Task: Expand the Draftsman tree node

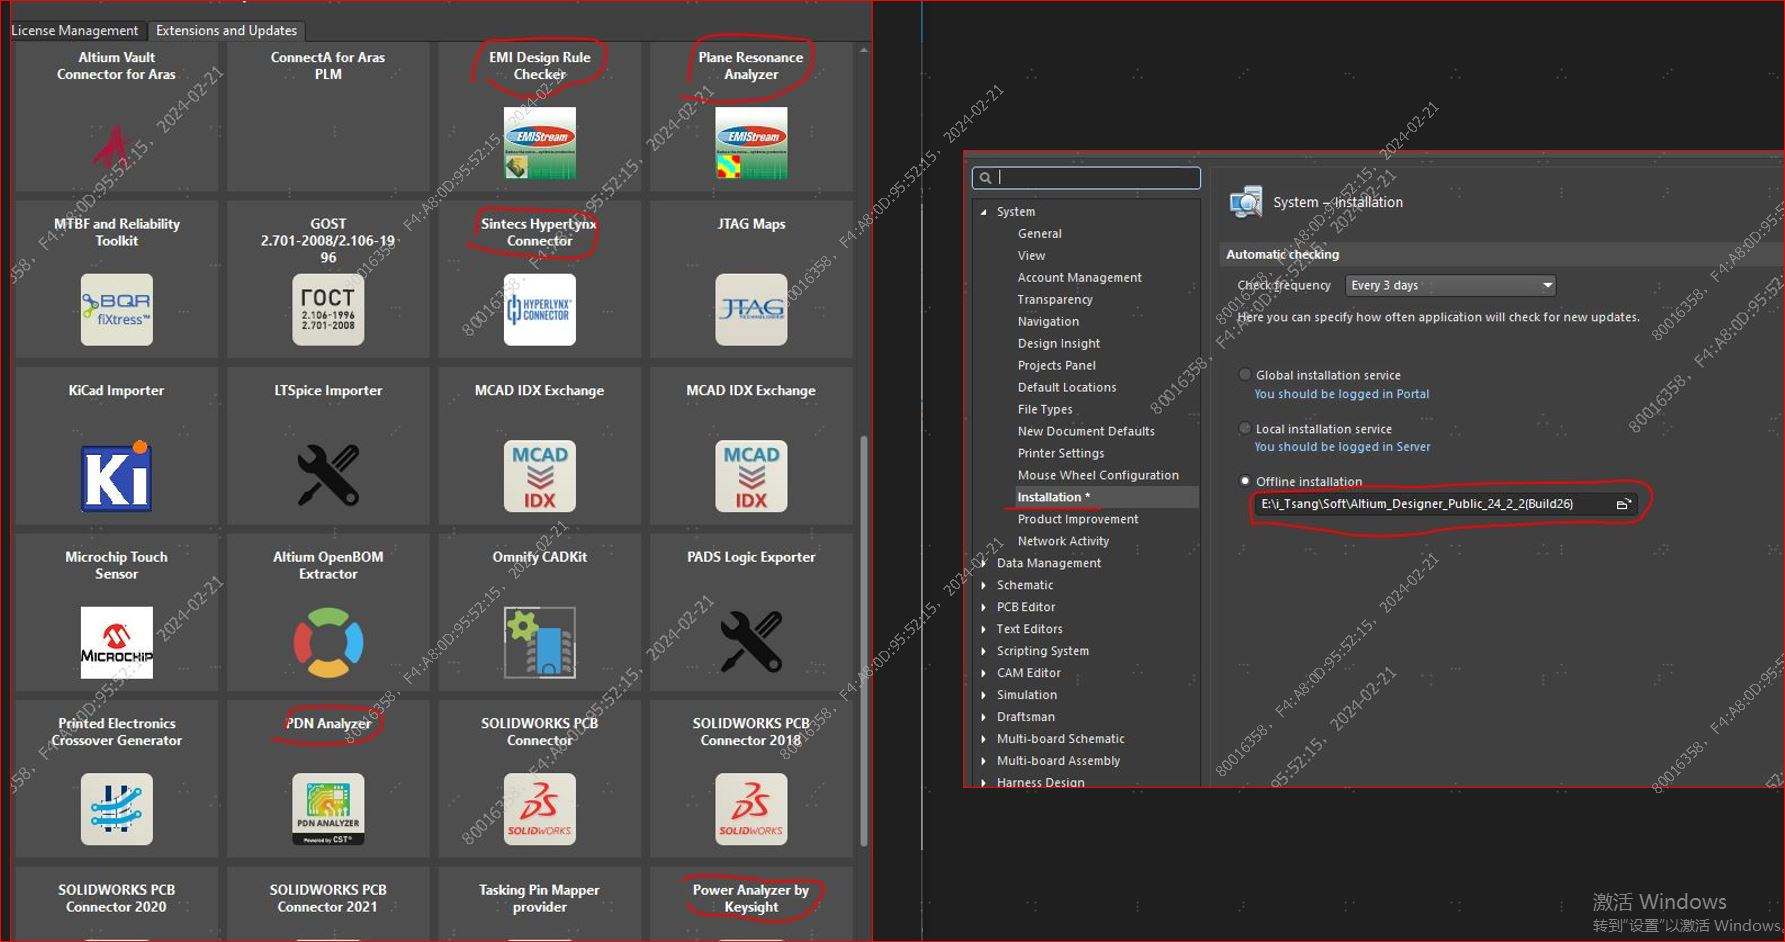Action: [x=984, y=717]
